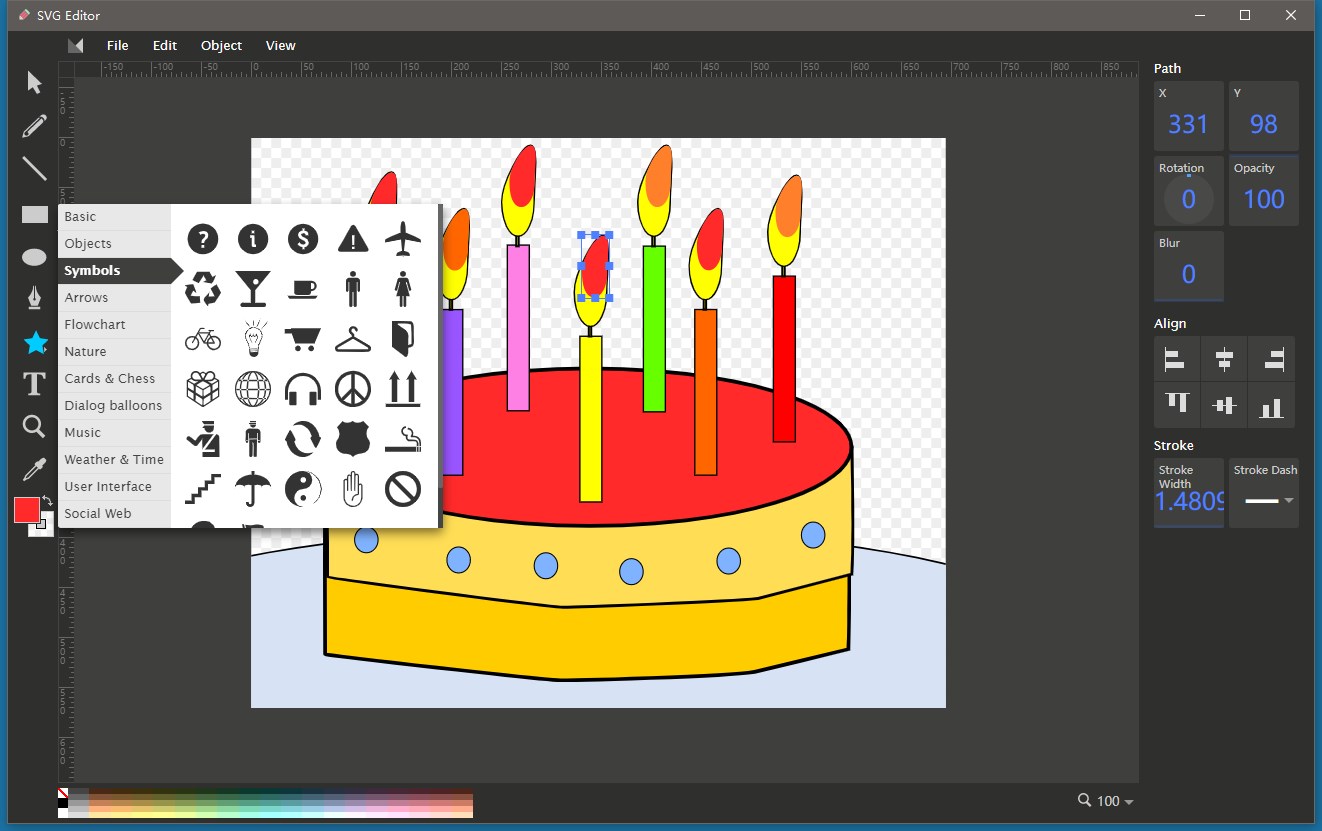The width and height of the screenshot is (1322, 831).
Task: Select the arrow selection tool
Action: pyautogui.click(x=33, y=81)
